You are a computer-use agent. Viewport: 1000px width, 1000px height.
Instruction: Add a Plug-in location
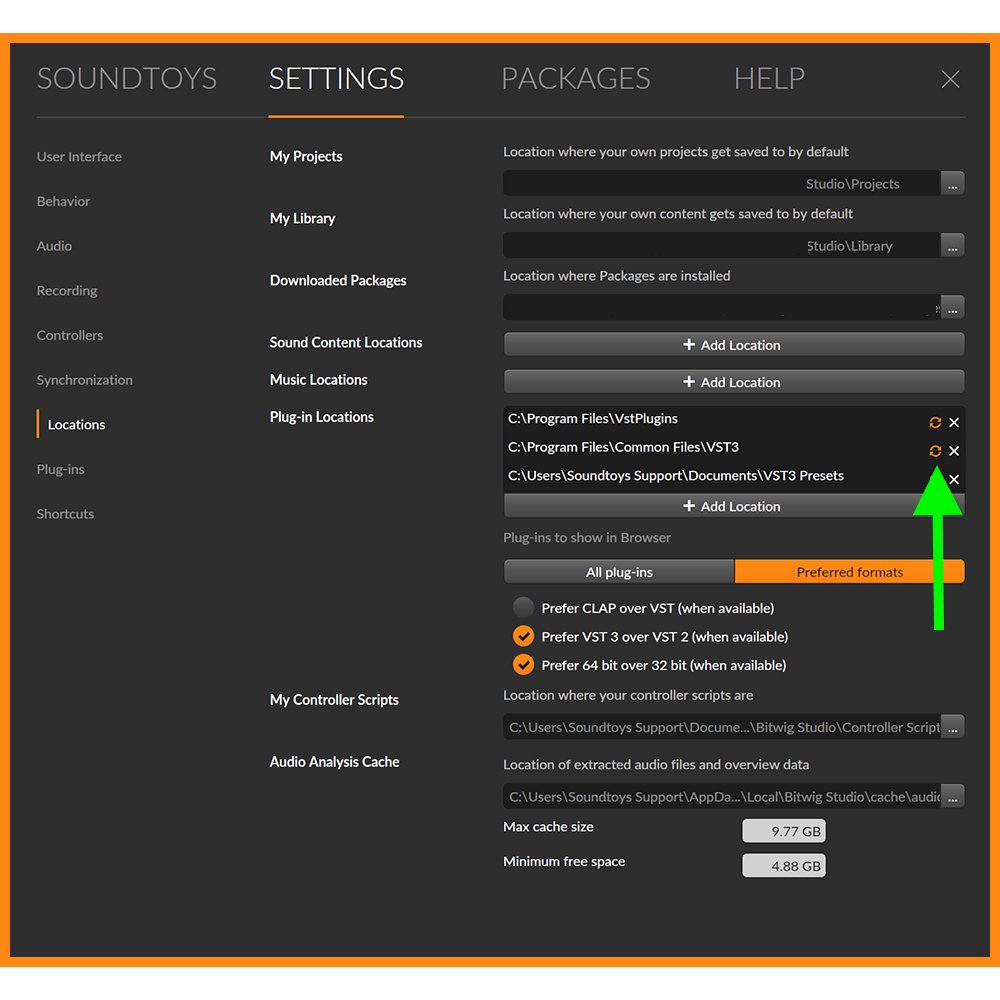734,506
